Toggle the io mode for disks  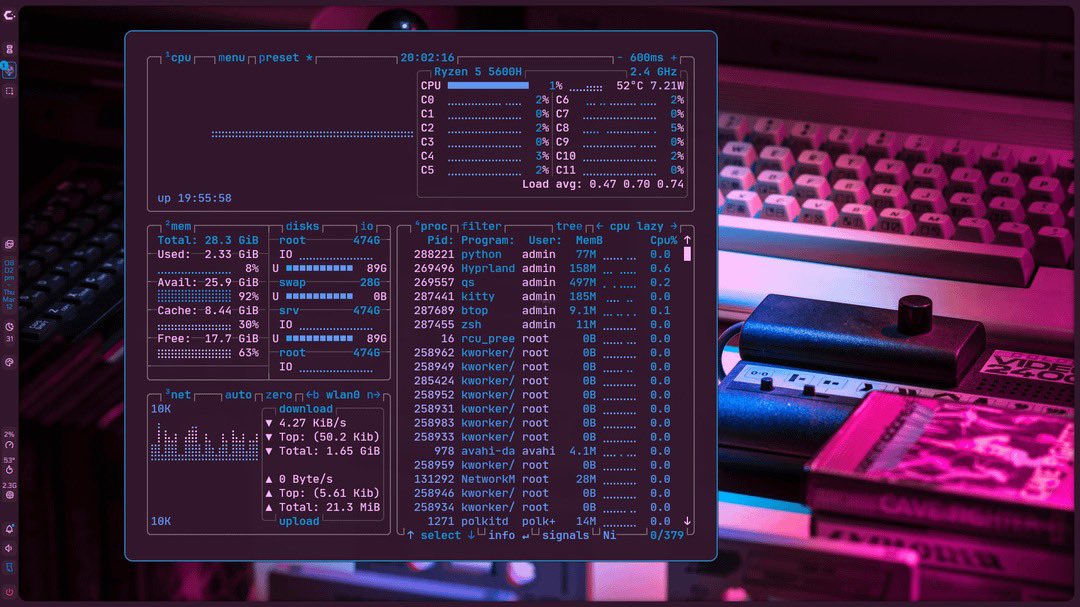tap(366, 226)
